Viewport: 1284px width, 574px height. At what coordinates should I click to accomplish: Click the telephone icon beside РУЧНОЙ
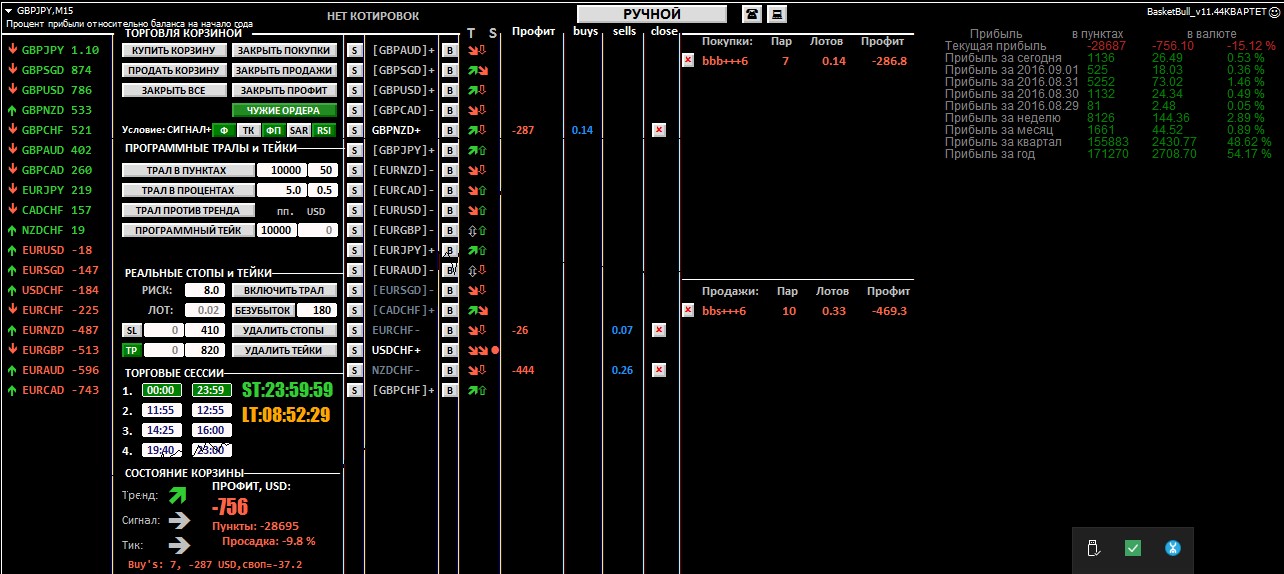(751, 14)
